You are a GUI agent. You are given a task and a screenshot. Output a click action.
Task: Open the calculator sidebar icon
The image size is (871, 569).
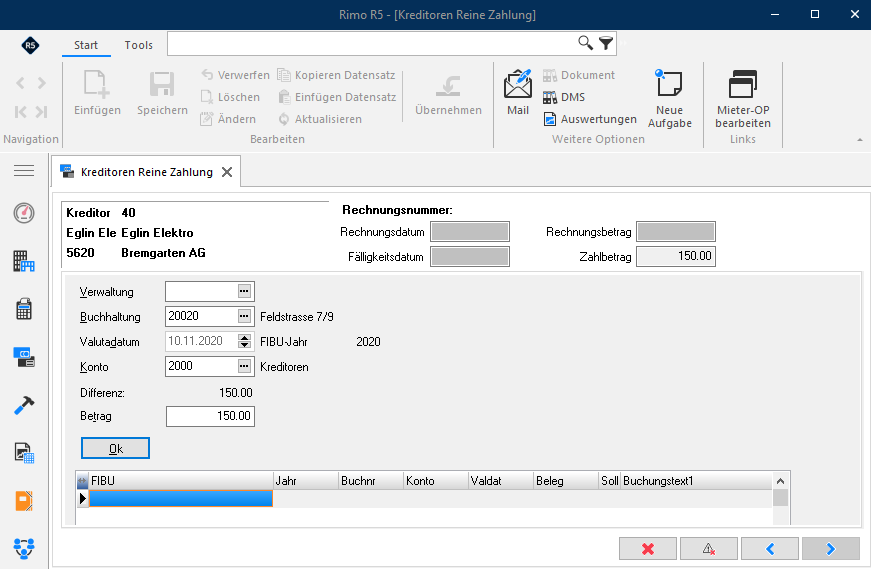click(x=24, y=309)
